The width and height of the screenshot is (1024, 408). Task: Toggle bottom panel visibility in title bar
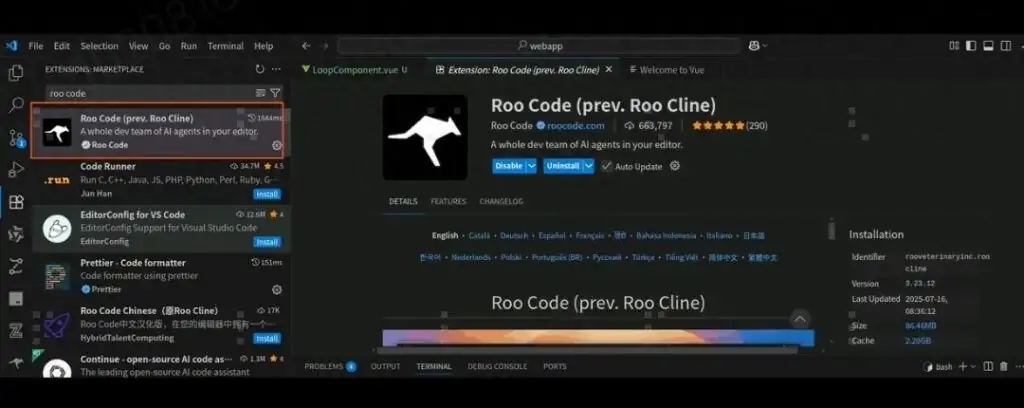click(989, 46)
